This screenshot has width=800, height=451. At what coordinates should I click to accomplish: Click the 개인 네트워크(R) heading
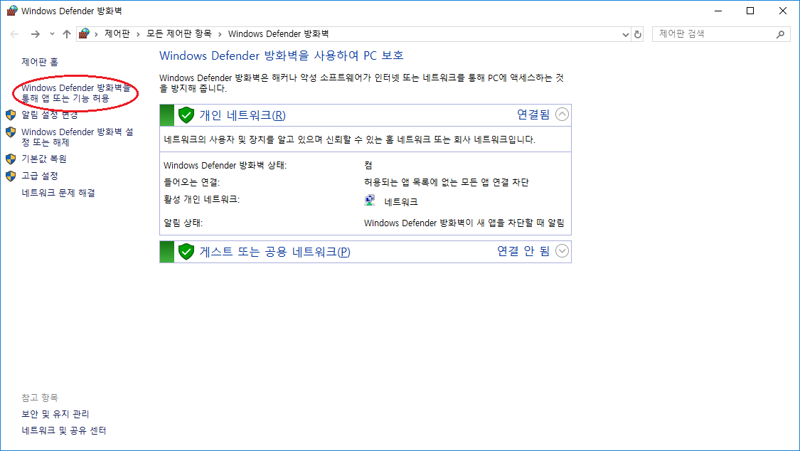242,115
